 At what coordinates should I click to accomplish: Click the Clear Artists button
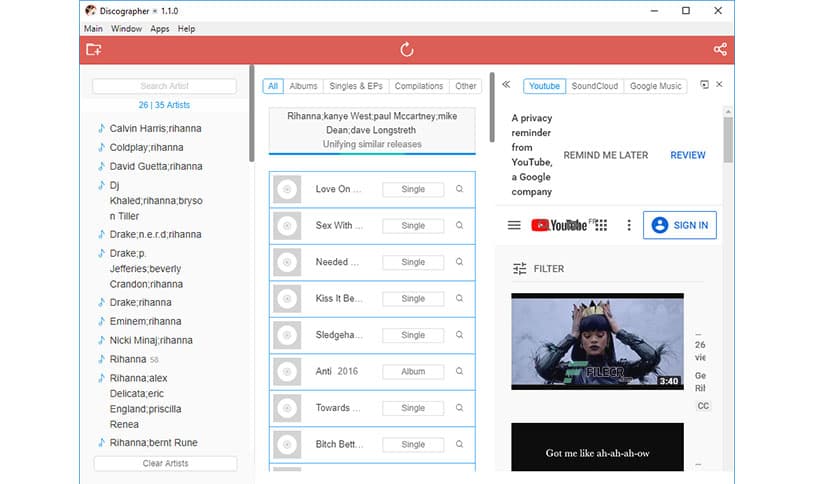point(165,463)
